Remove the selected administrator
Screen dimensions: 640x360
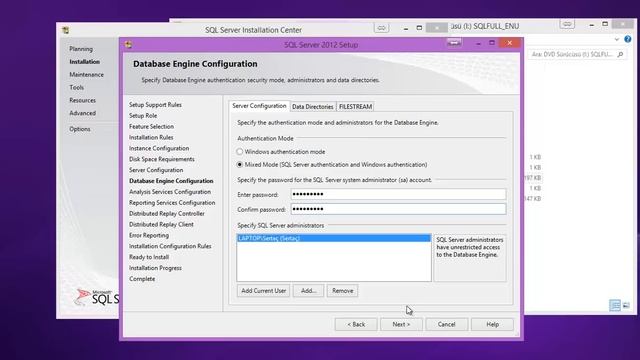point(342,291)
